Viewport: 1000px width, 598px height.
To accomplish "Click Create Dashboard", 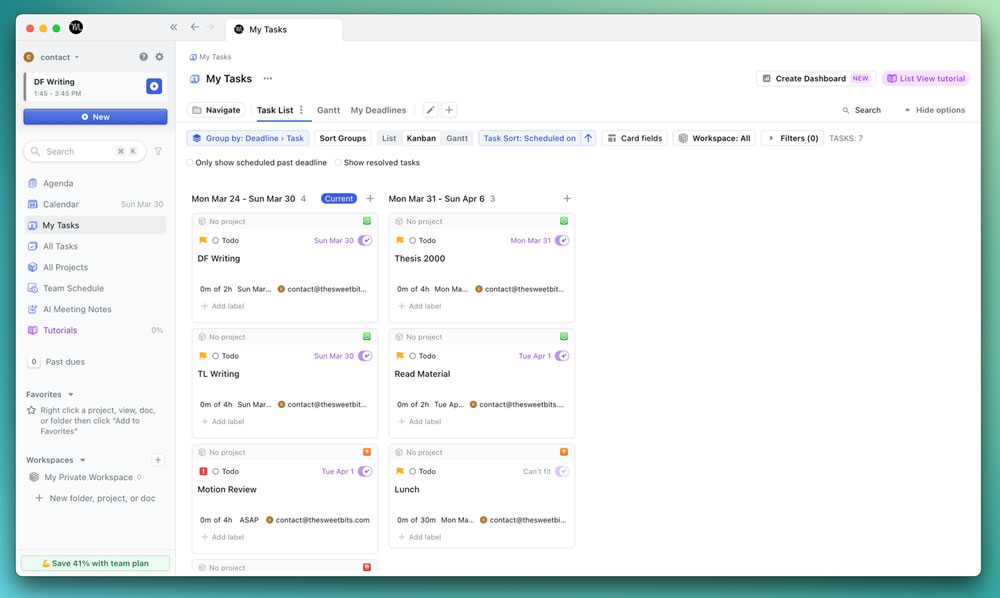I will (816, 78).
